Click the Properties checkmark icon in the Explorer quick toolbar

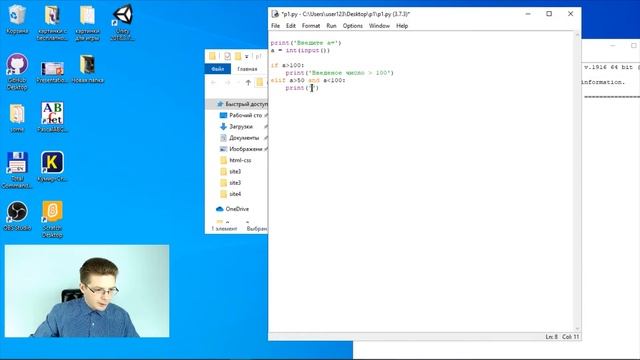[227, 56]
